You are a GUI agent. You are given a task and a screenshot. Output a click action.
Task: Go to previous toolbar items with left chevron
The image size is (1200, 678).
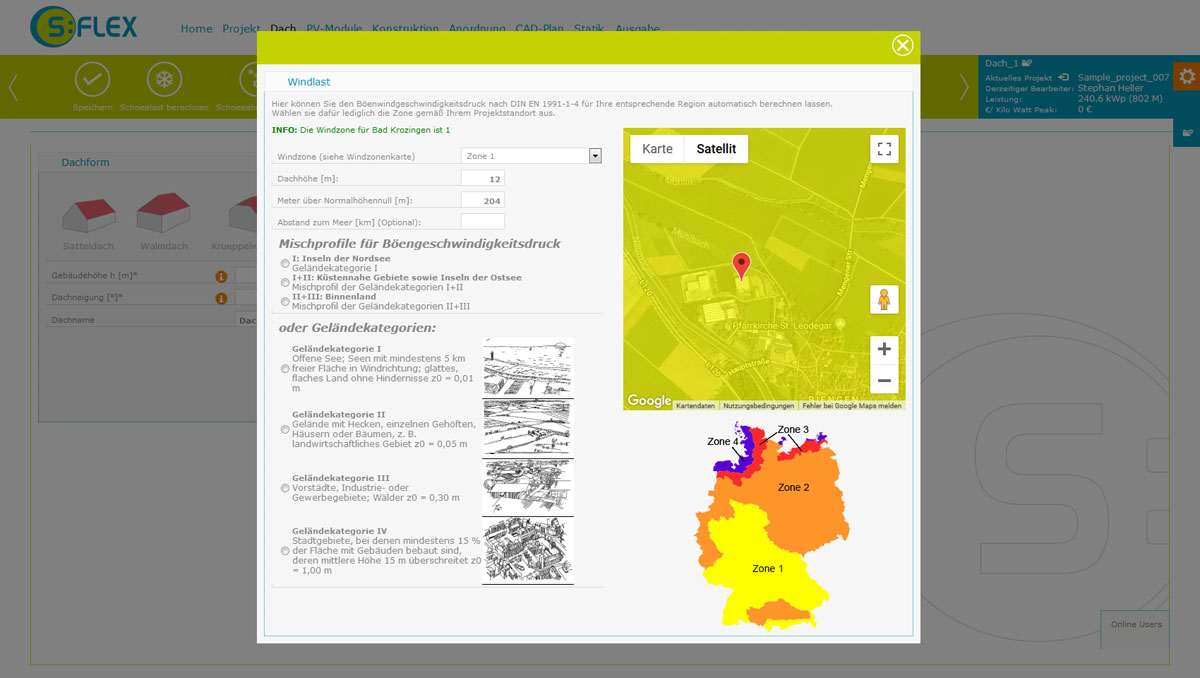click(14, 87)
